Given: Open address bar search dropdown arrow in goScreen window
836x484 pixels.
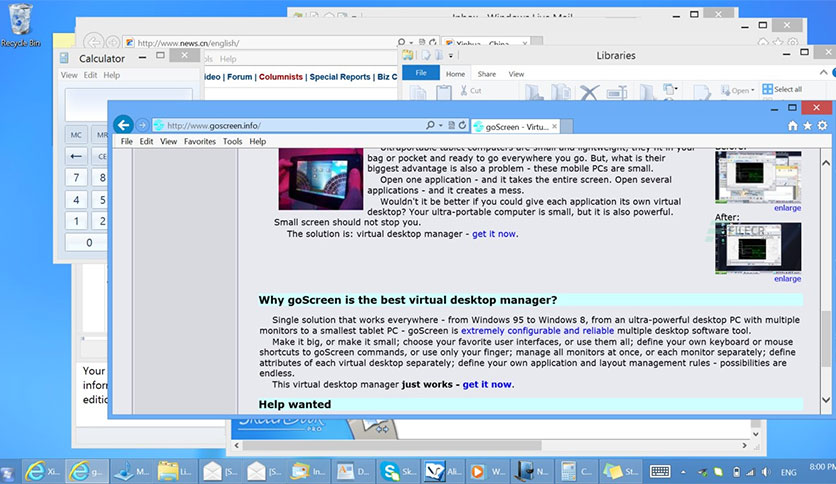Looking at the screenshot, I should (441, 125).
